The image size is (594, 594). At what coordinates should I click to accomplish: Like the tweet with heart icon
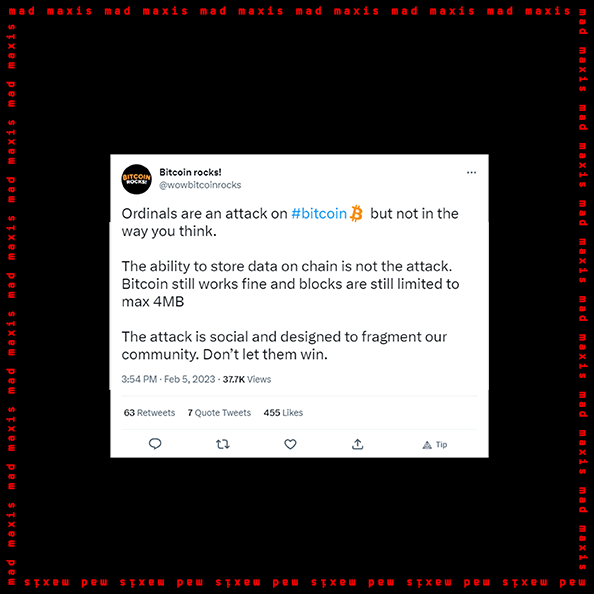[290, 444]
